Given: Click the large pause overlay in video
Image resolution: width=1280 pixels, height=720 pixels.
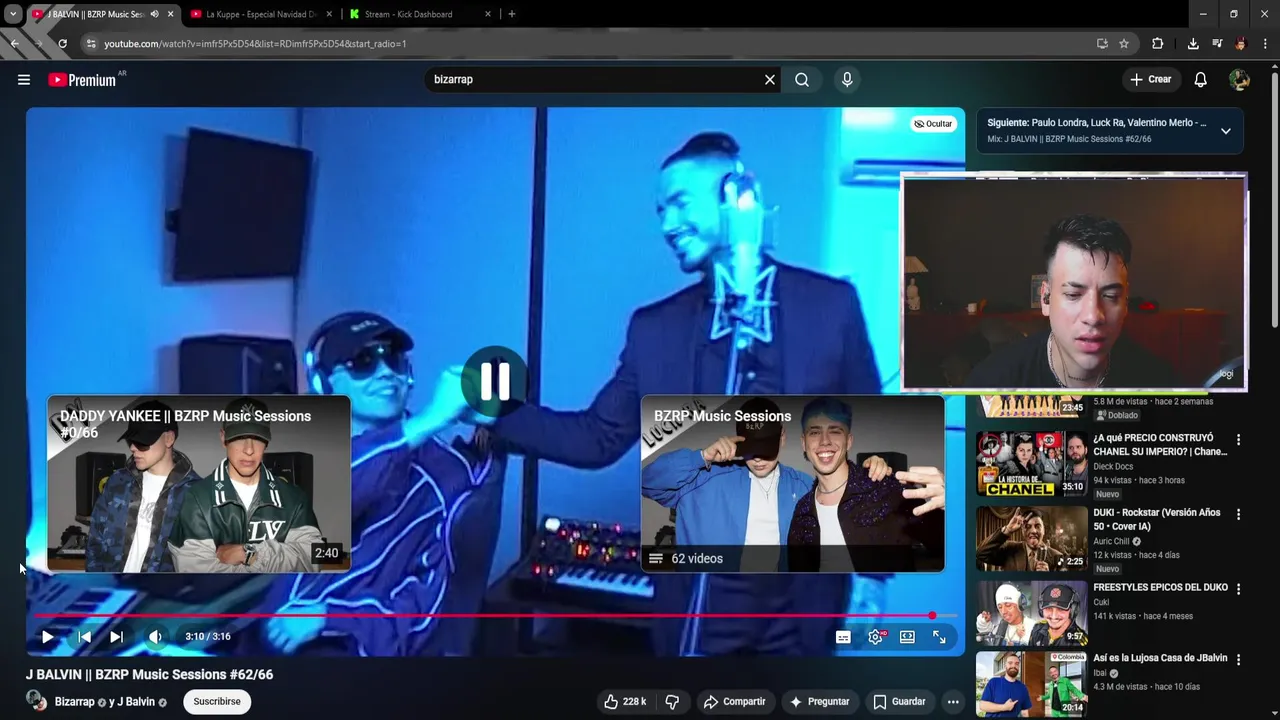Looking at the screenshot, I should point(494,381).
